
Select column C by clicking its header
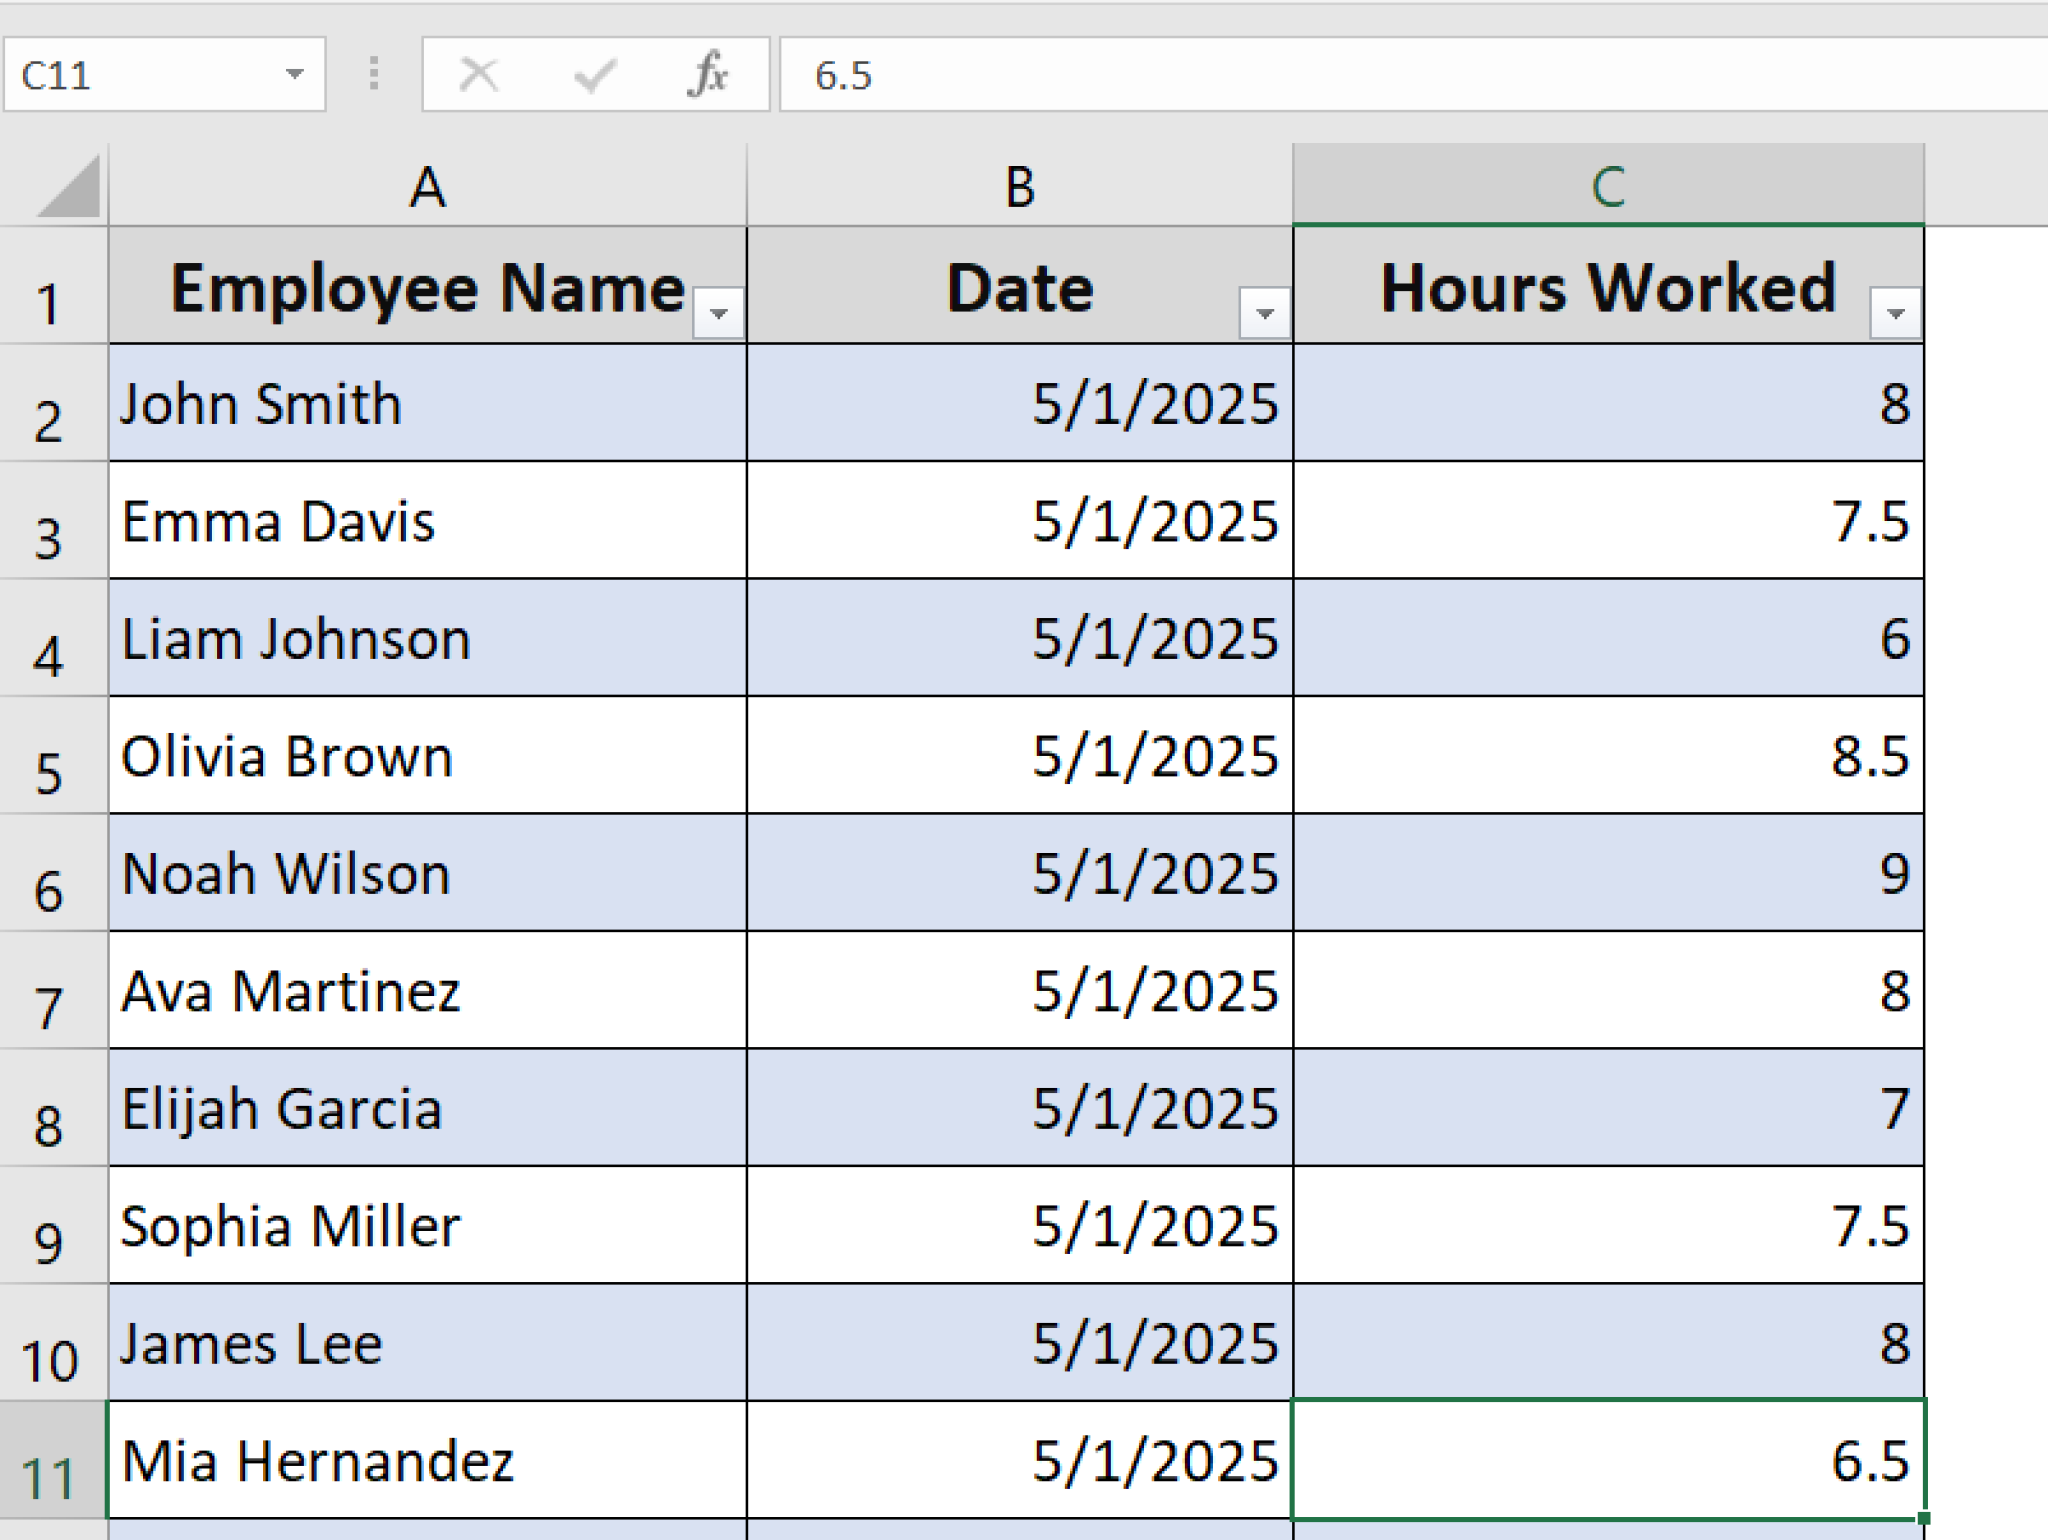[x=1608, y=185]
